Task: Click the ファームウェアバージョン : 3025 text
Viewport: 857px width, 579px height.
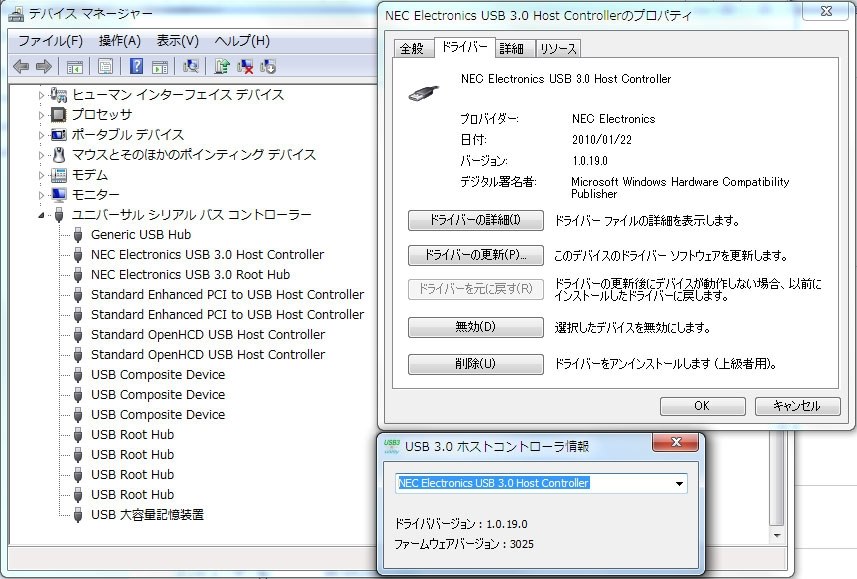Action: [x=464, y=544]
